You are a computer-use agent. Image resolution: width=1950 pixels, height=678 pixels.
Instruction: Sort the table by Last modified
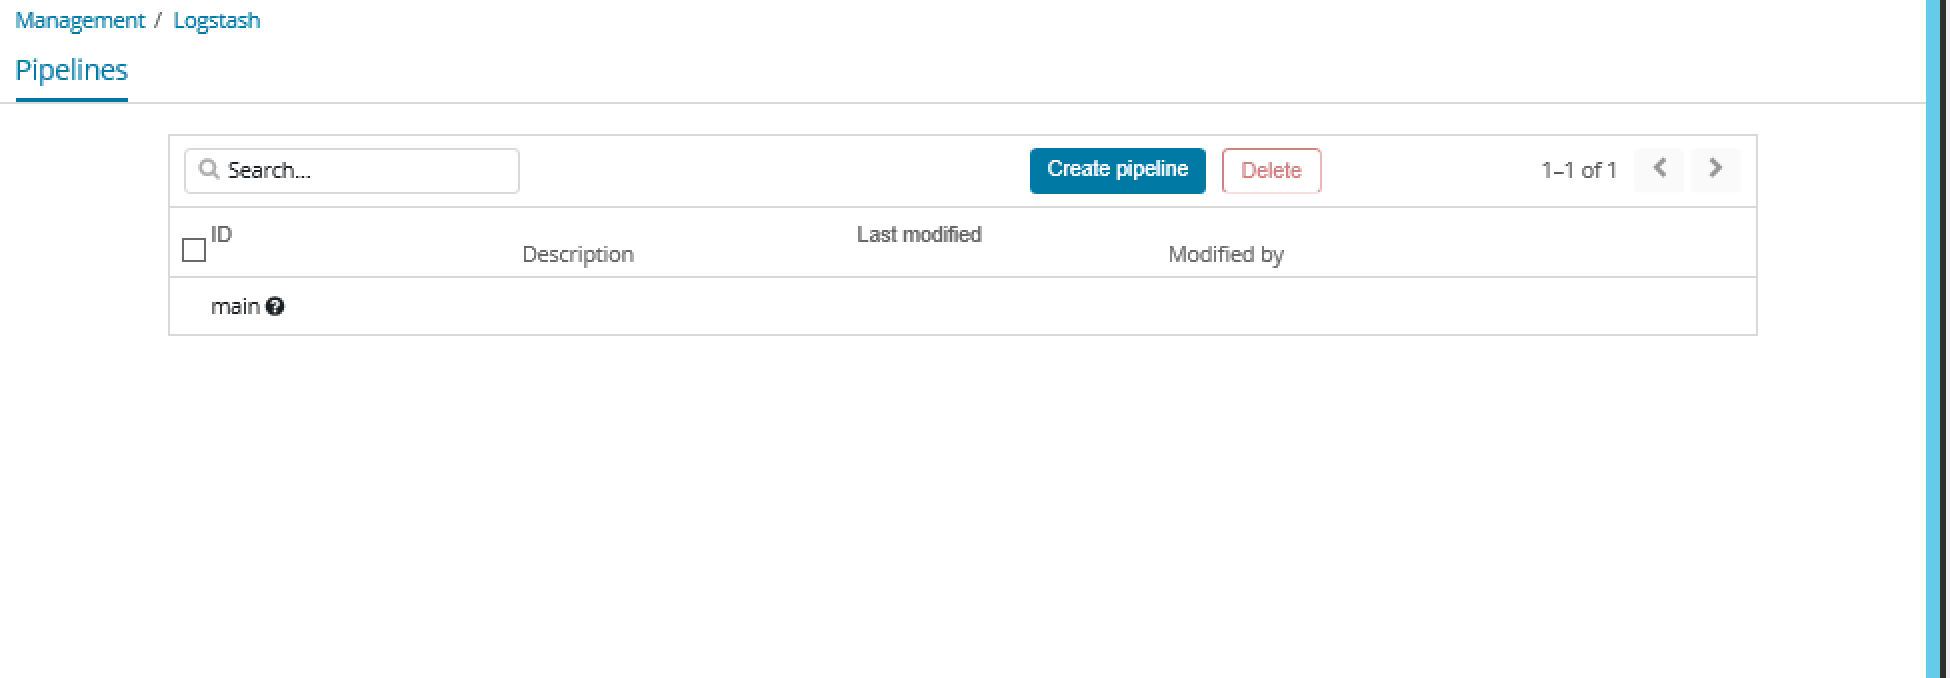tap(918, 234)
